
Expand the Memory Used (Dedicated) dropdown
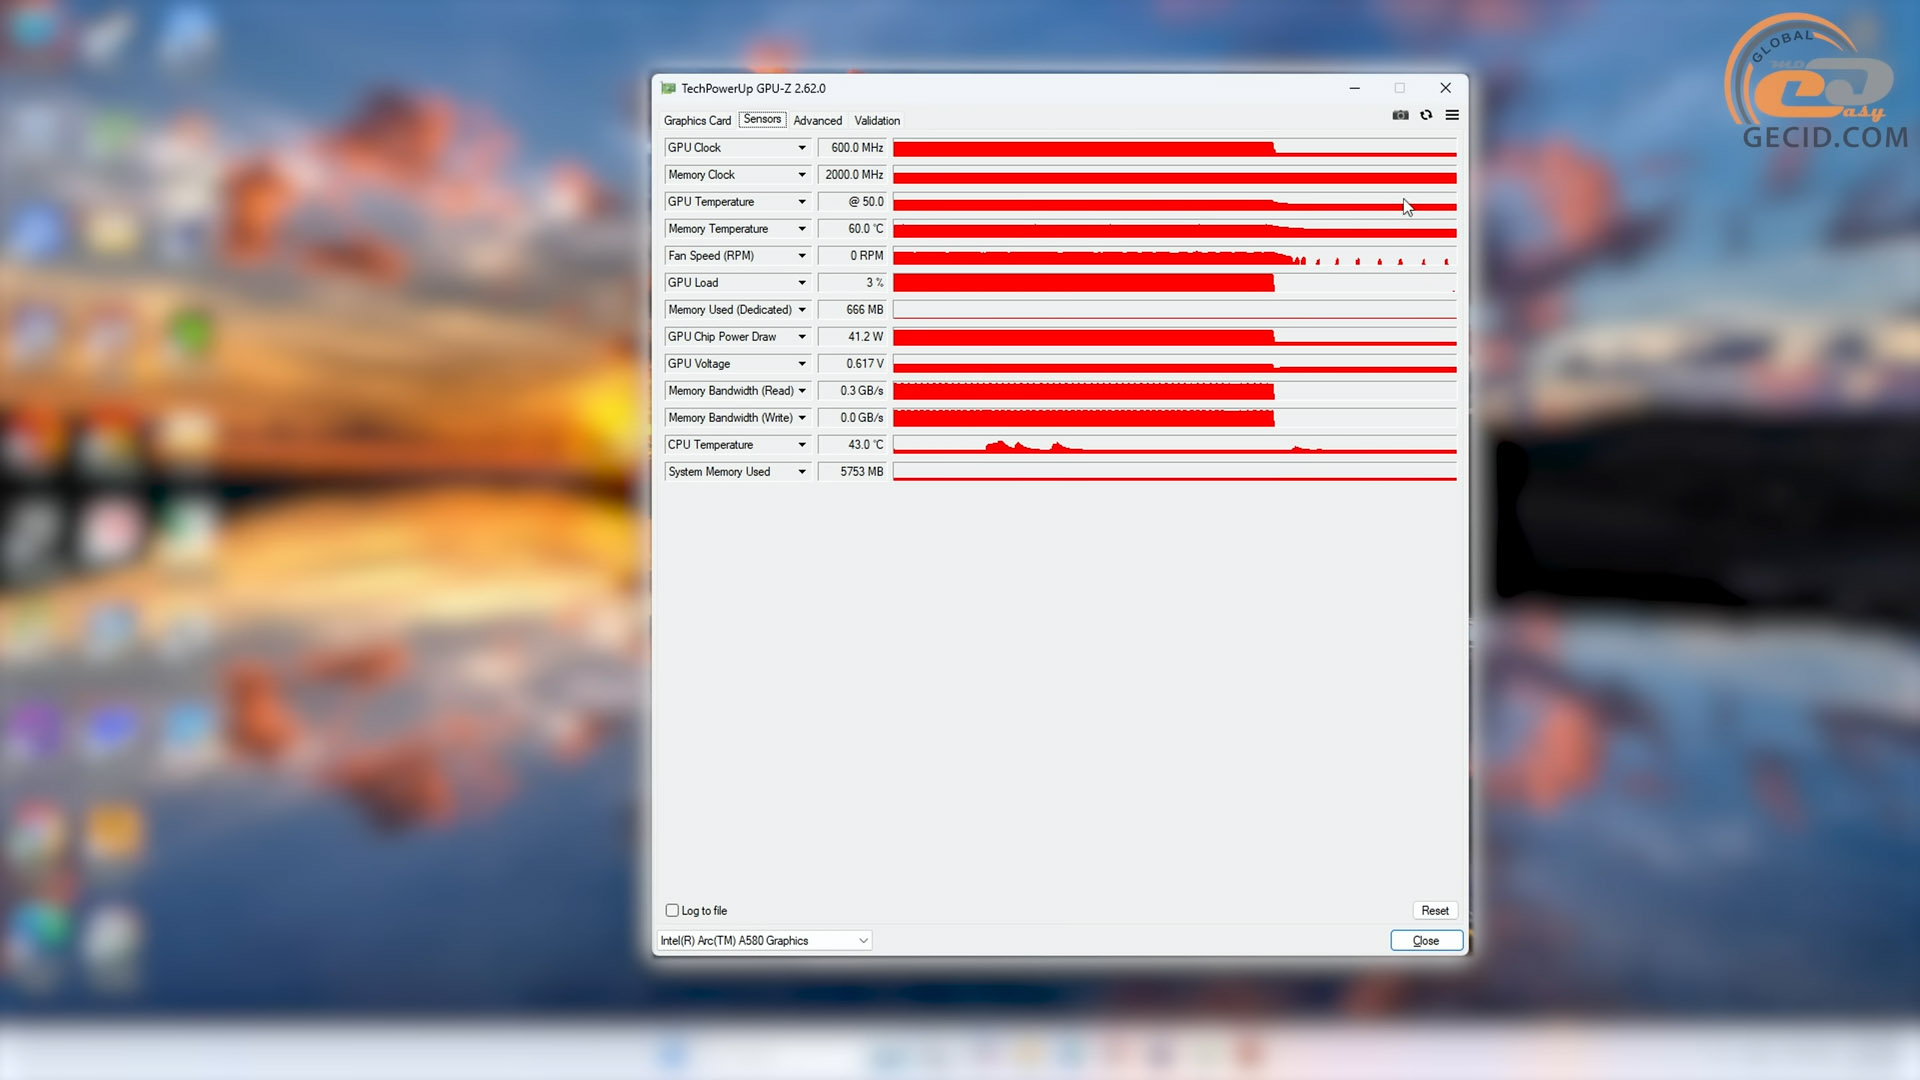tap(802, 309)
